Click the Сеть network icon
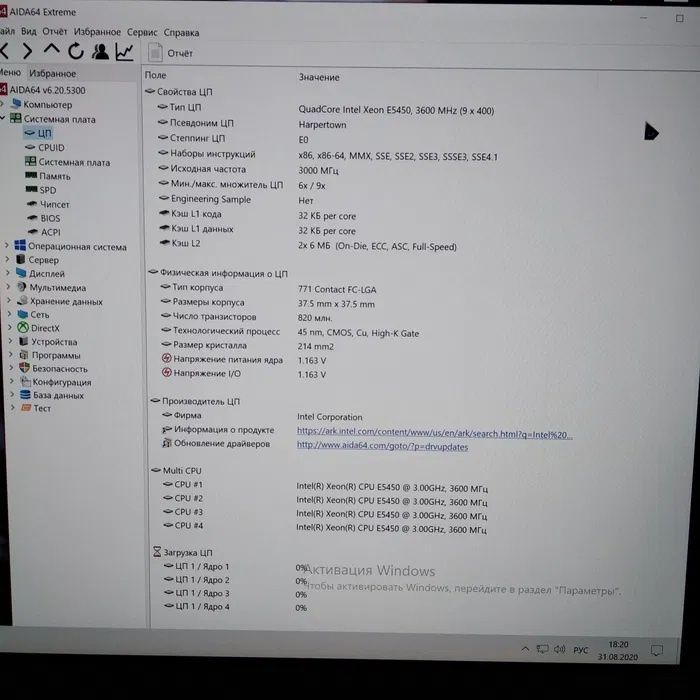This screenshot has height=700, width=700. coord(23,314)
